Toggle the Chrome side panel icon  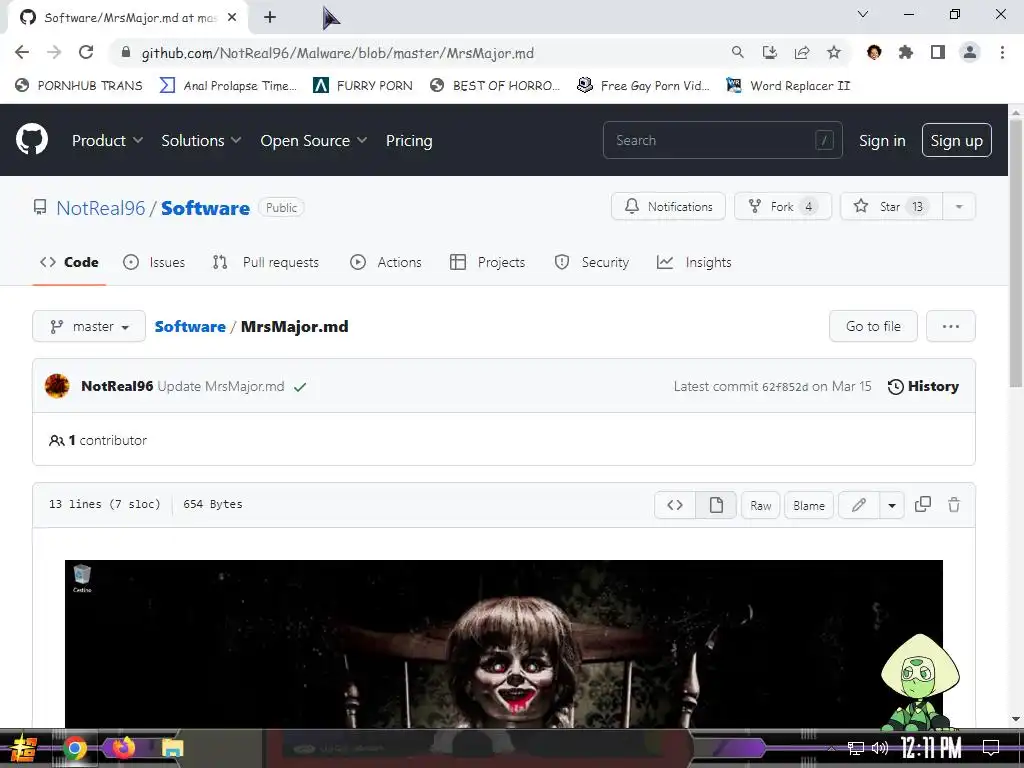[938, 52]
